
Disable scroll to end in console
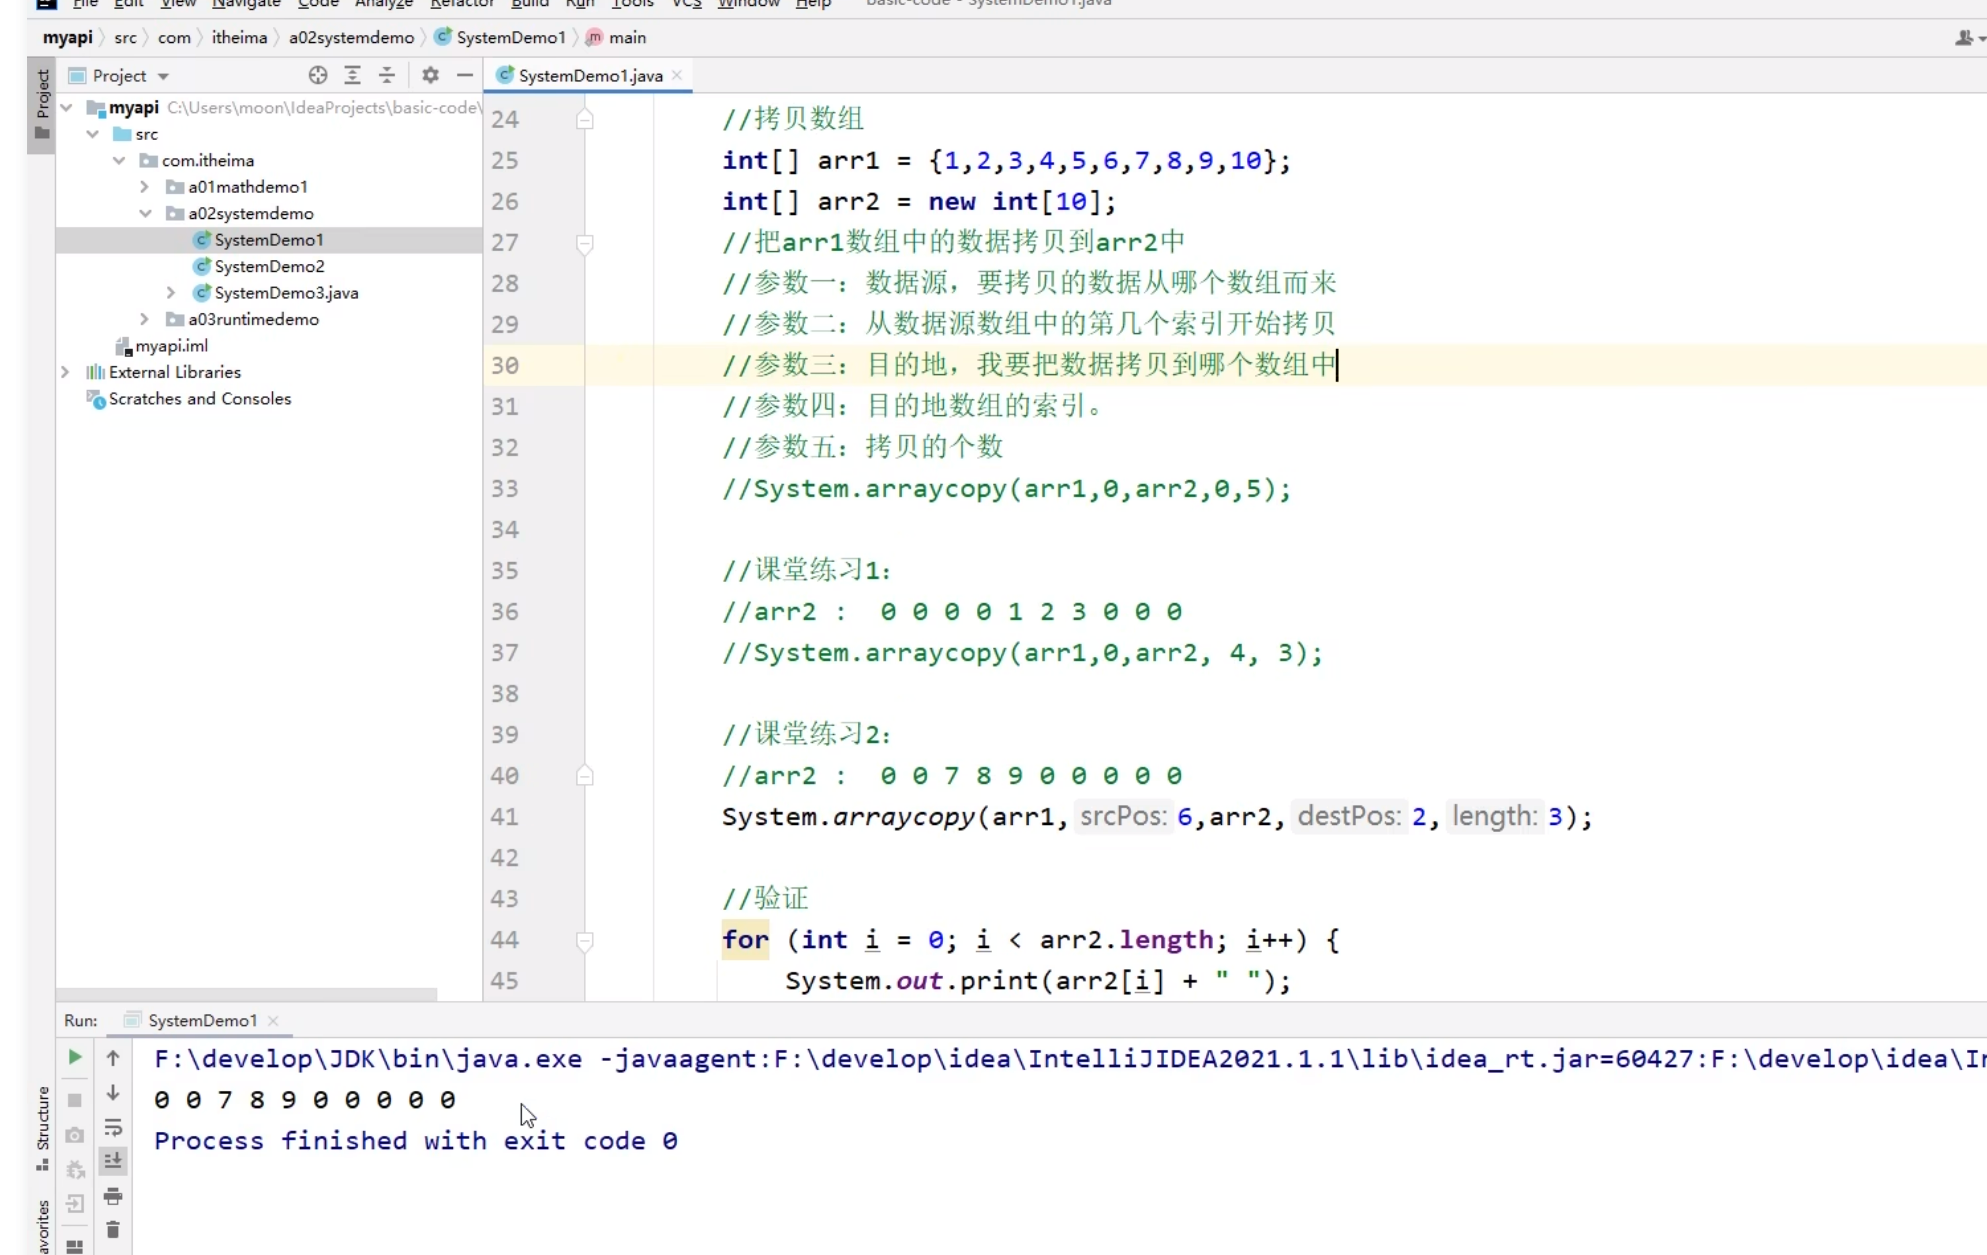click(x=113, y=1160)
